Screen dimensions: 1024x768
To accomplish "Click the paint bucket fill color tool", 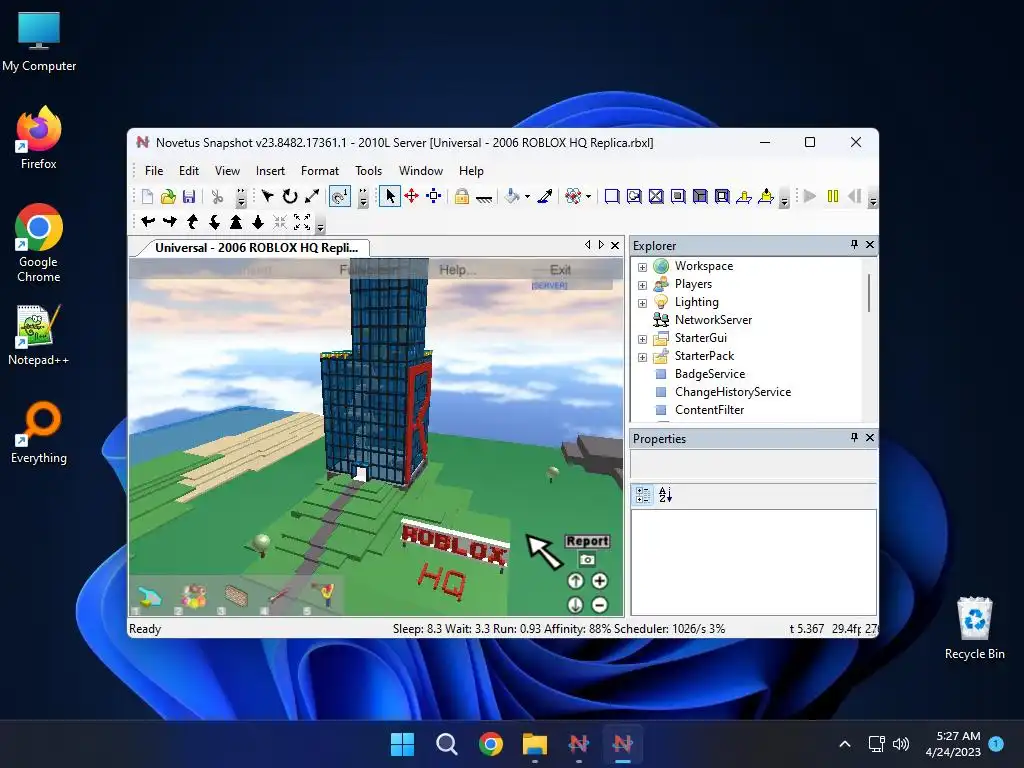I will [x=513, y=196].
